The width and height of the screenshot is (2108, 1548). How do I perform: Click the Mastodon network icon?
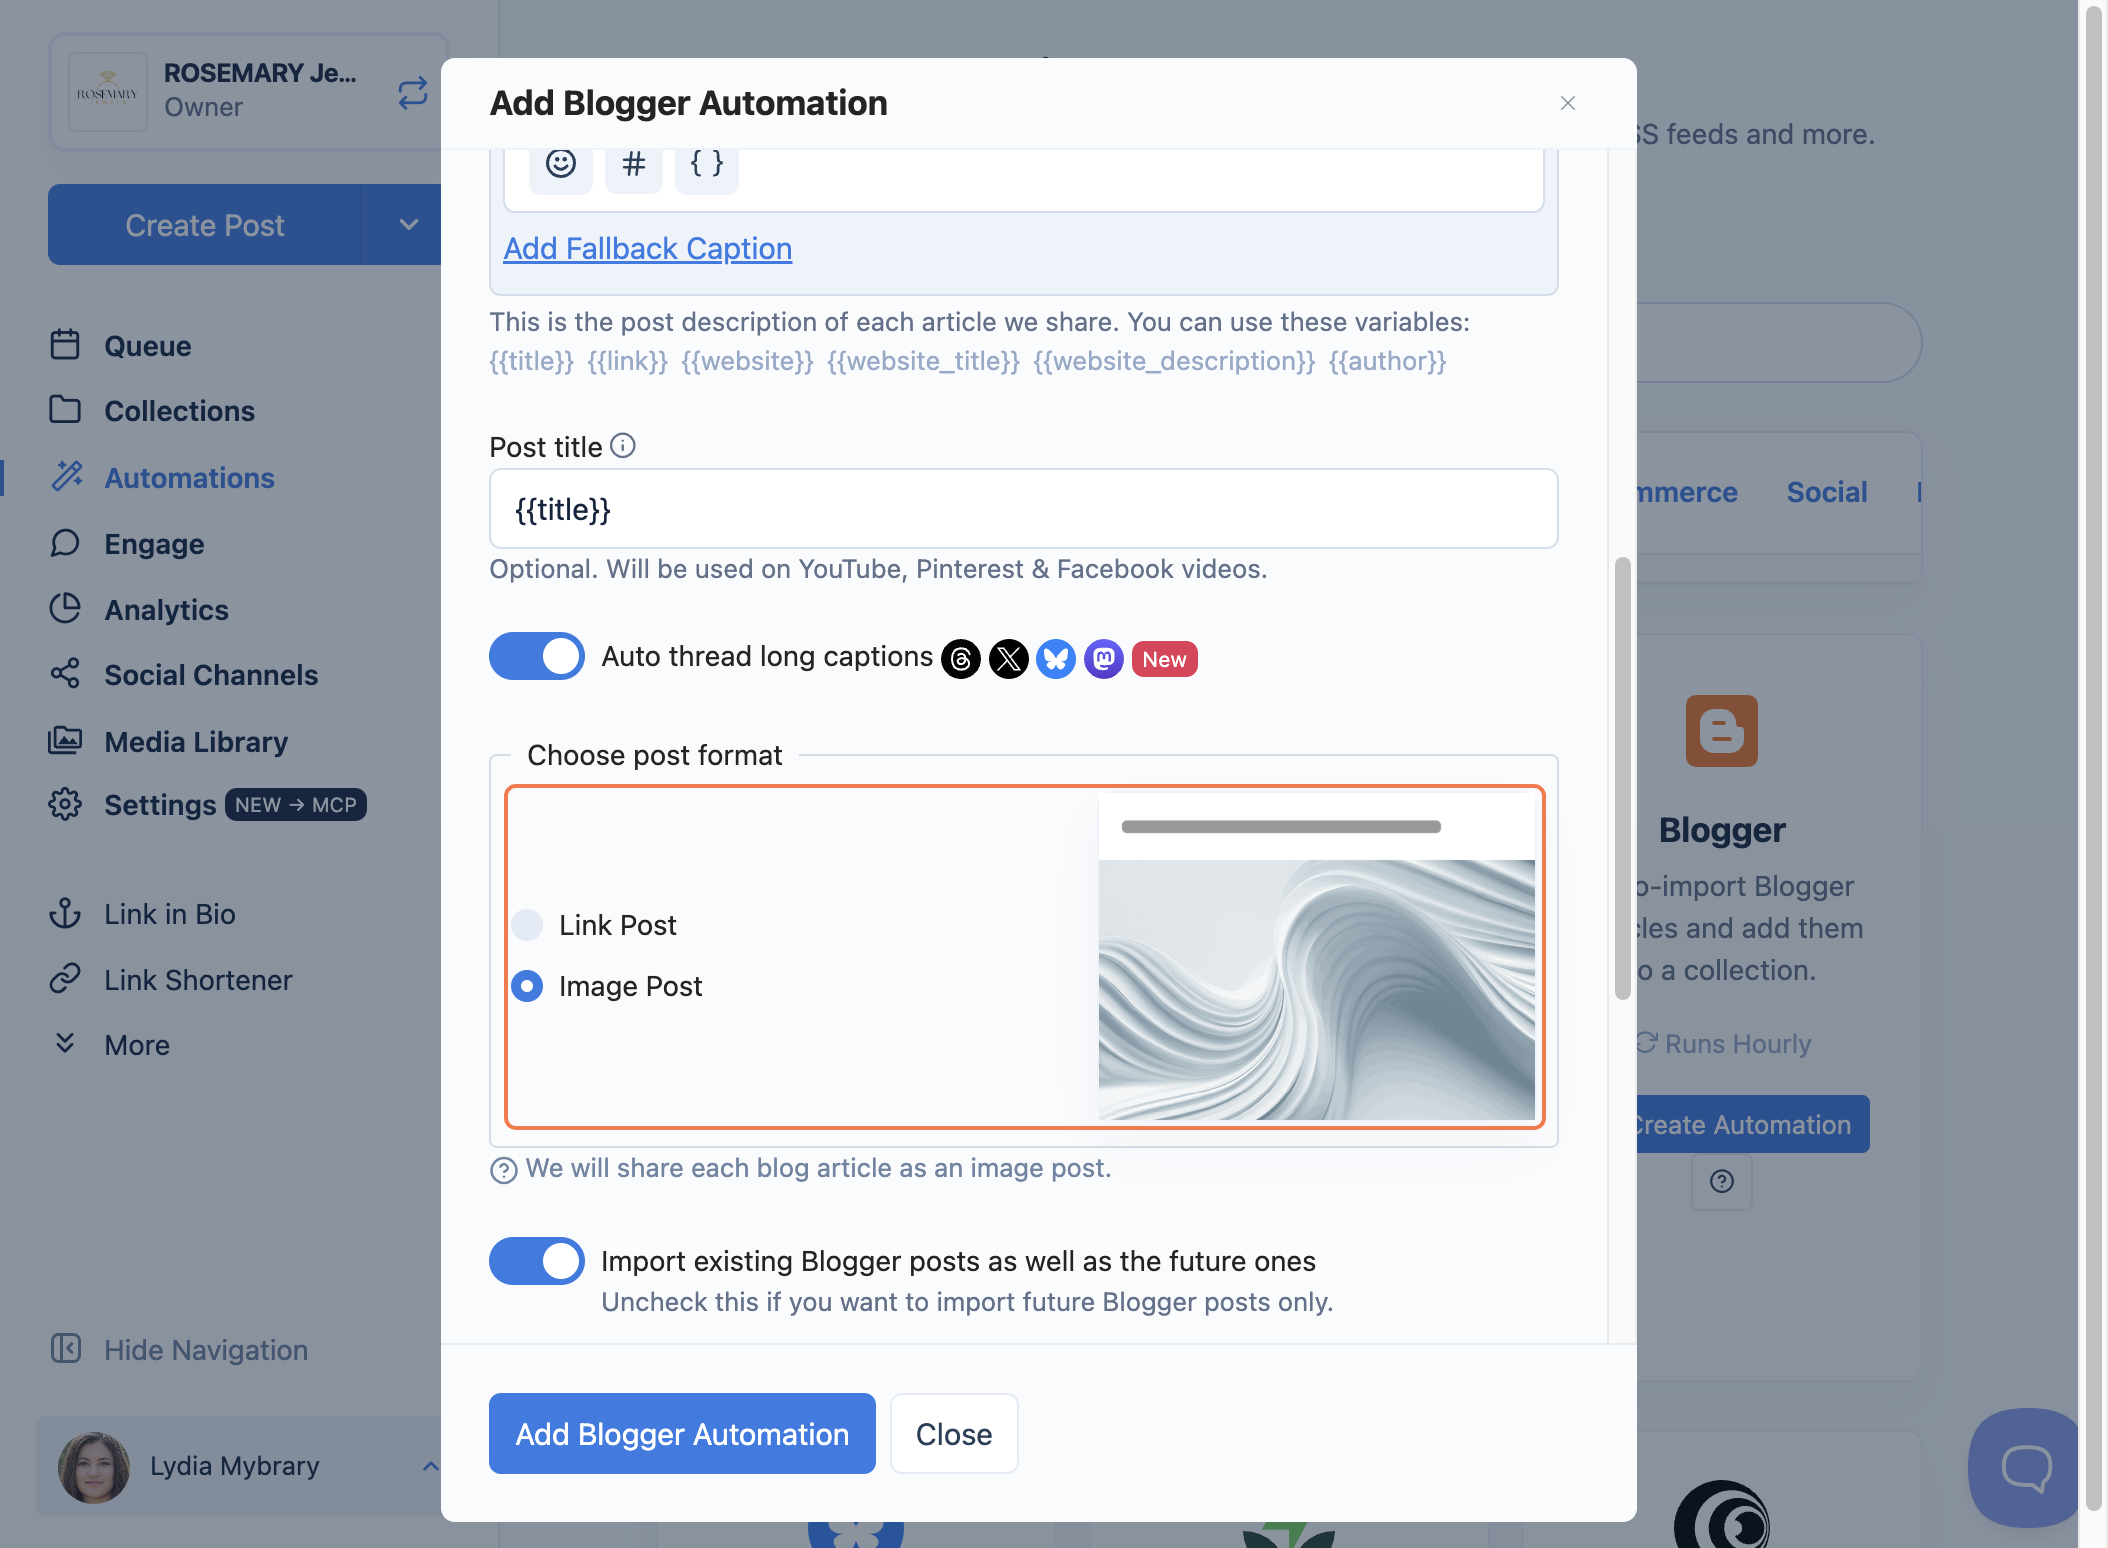[1104, 659]
